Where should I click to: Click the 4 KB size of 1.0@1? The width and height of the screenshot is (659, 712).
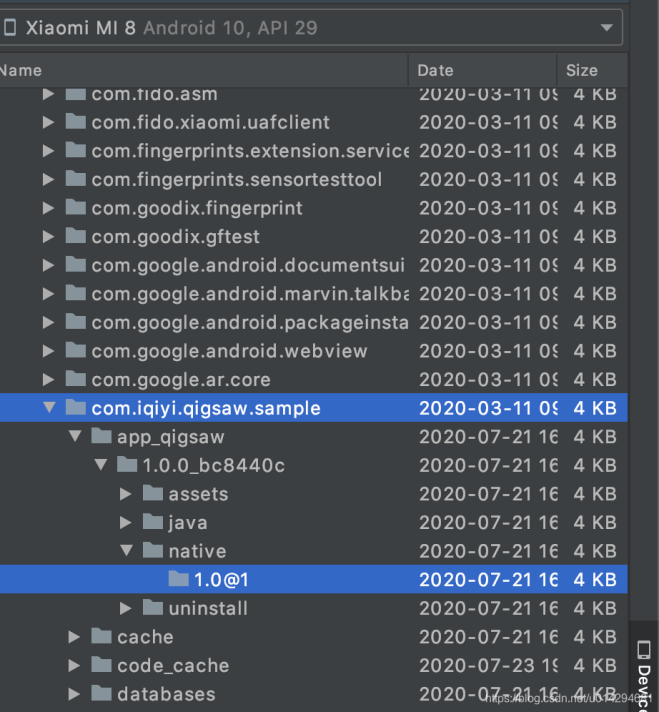coord(595,580)
